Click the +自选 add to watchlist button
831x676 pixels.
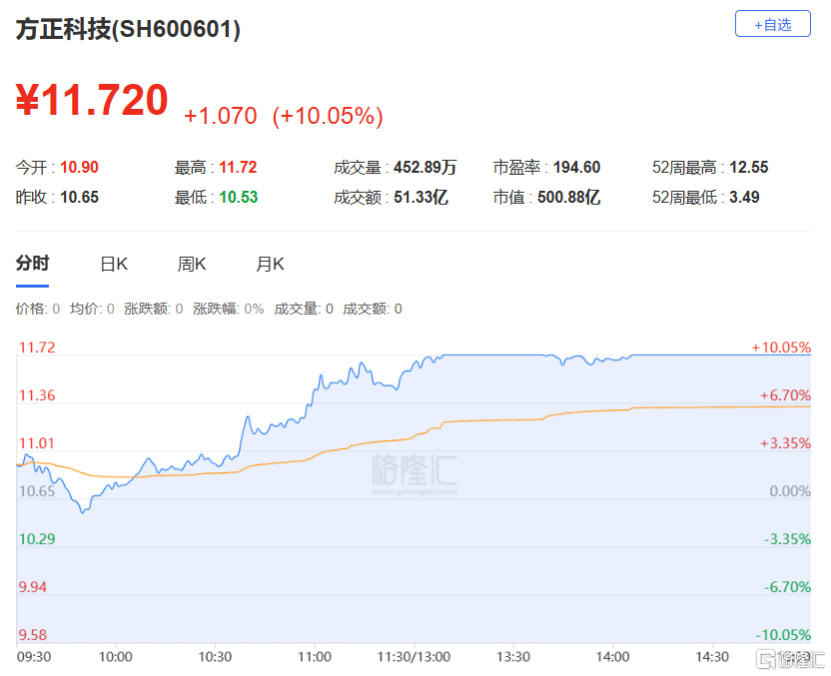tap(772, 24)
